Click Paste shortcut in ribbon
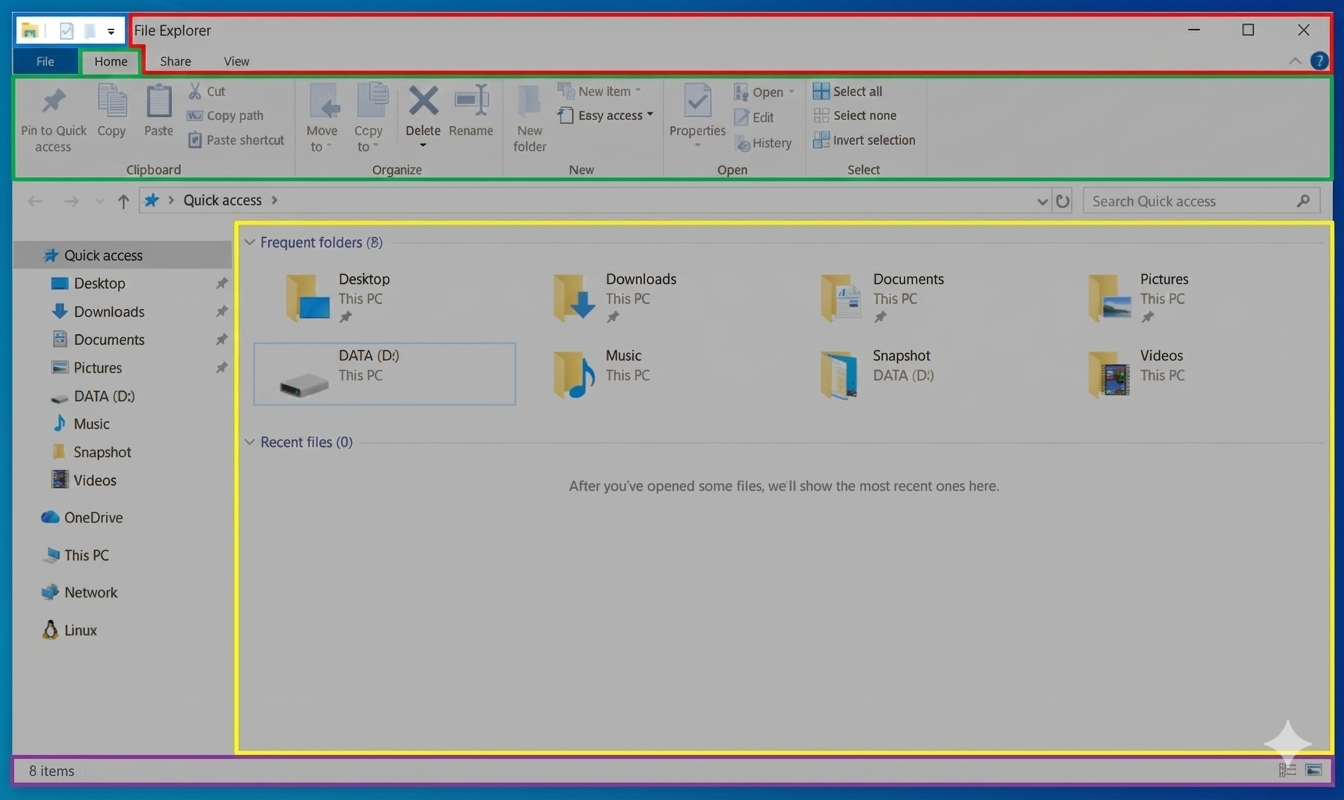Viewport: 1344px width, 800px height. pos(236,140)
